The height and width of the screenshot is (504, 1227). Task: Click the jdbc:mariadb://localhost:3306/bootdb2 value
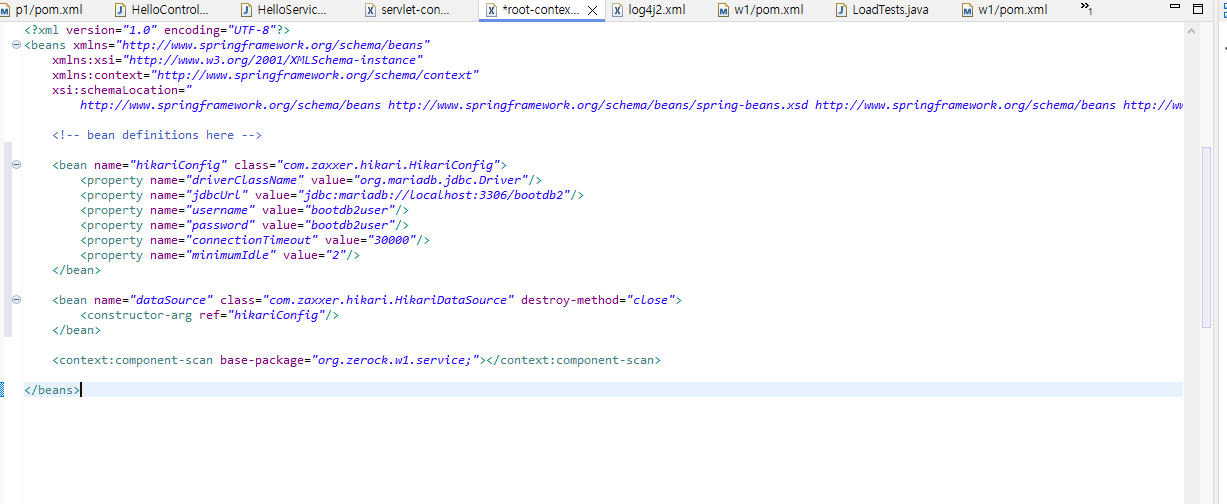(433, 195)
